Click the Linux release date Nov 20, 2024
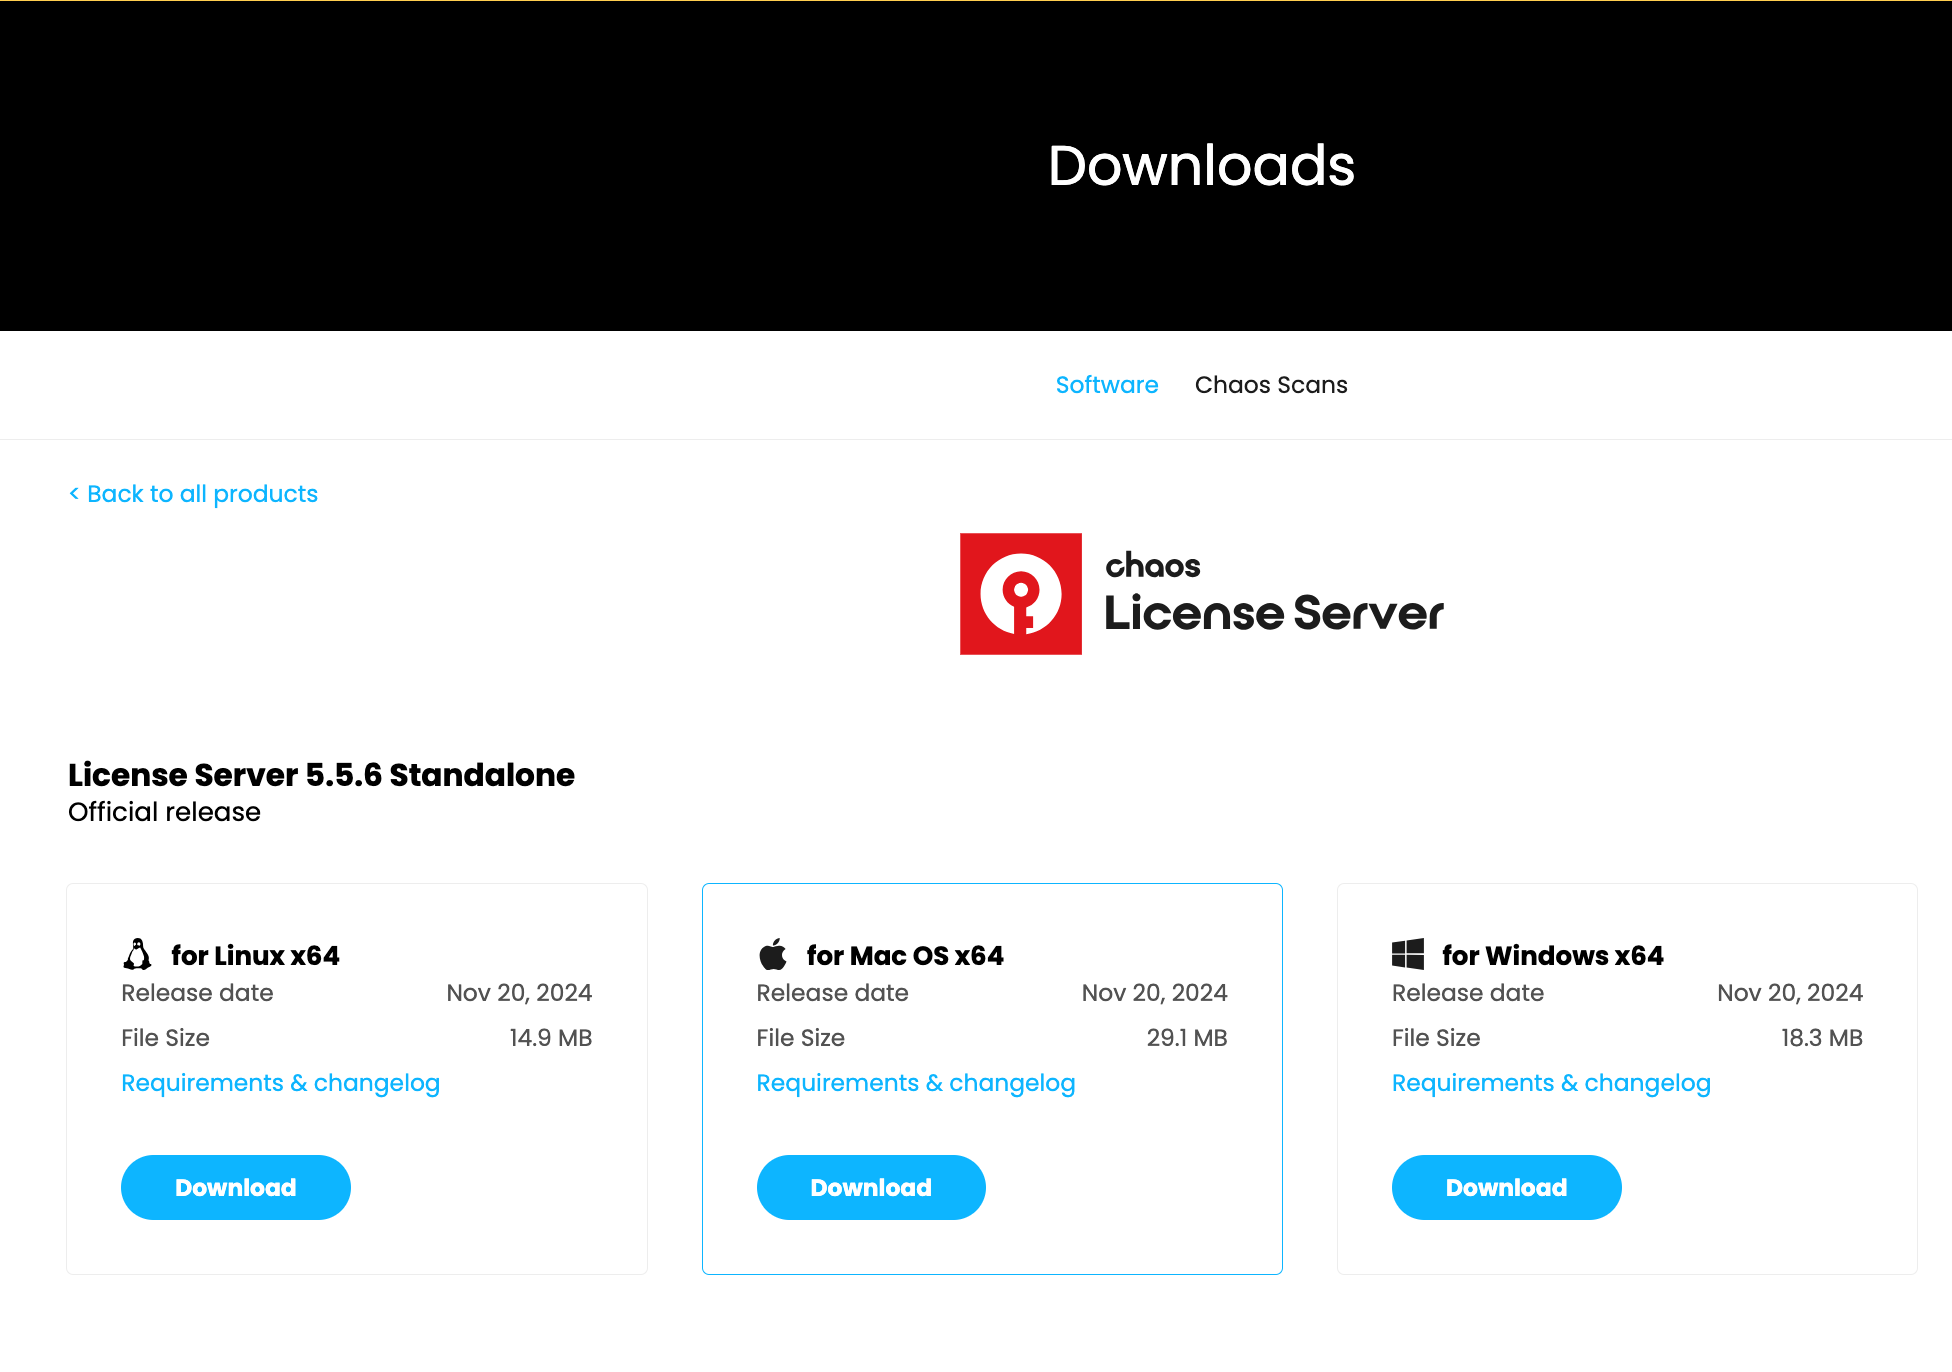 pyautogui.click(x=519, y=993)
